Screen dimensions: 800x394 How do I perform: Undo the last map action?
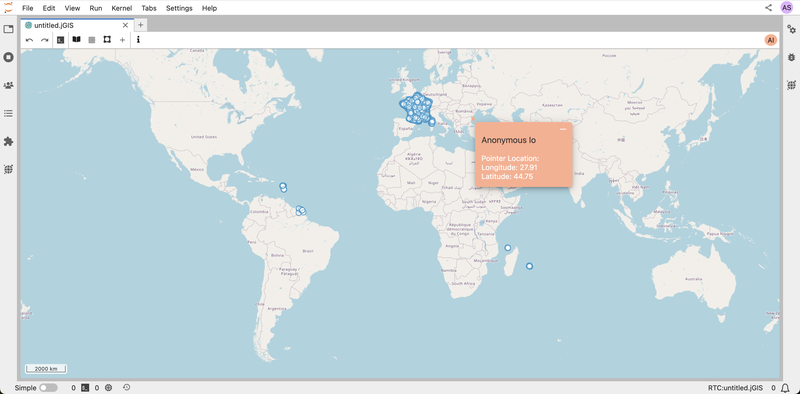(30, 40)
